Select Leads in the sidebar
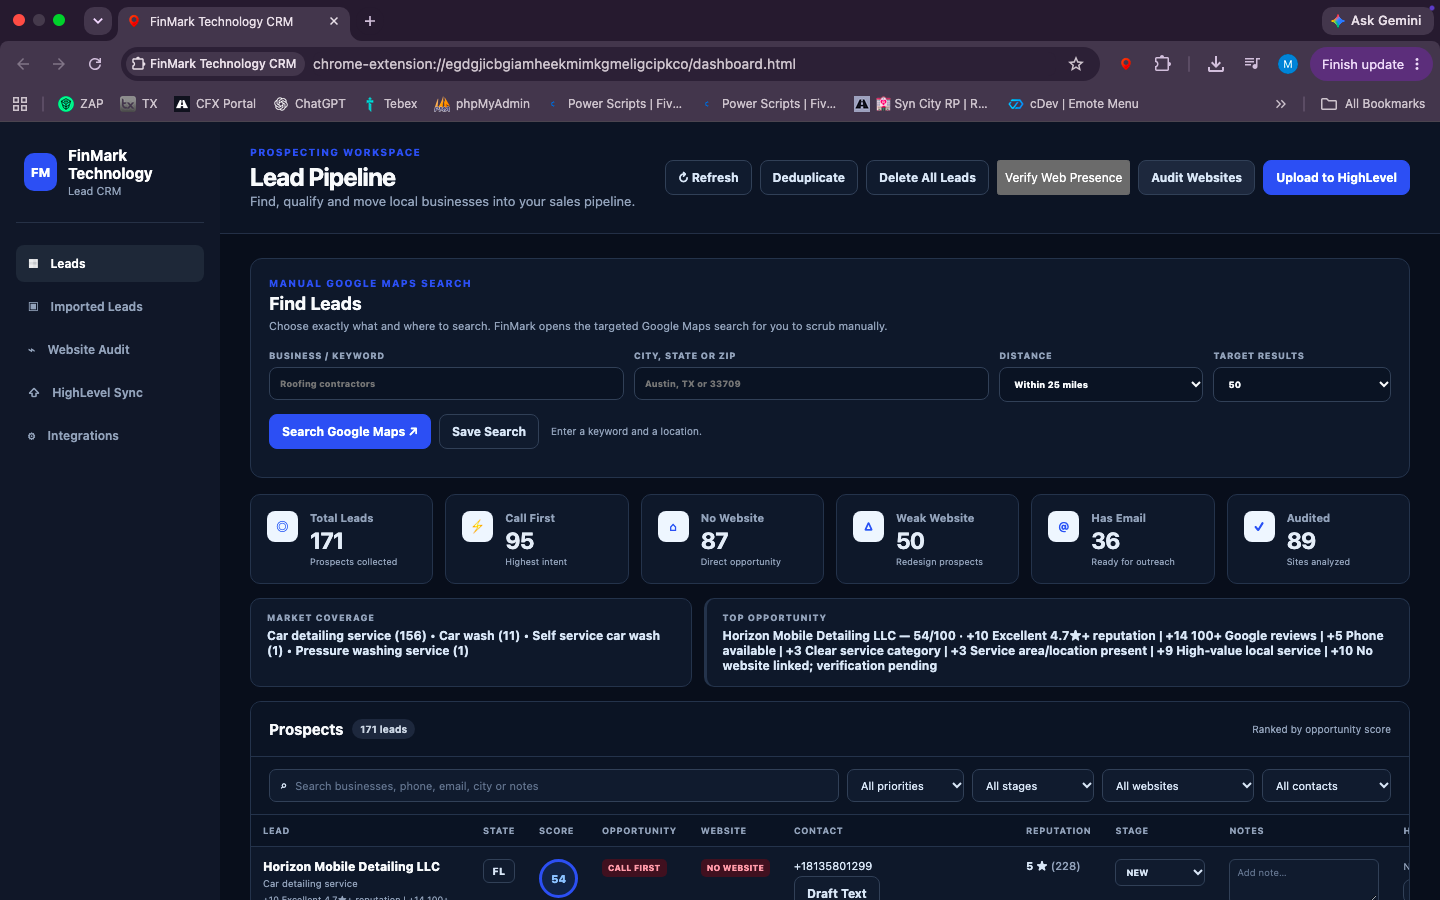 tap(110, 264)
